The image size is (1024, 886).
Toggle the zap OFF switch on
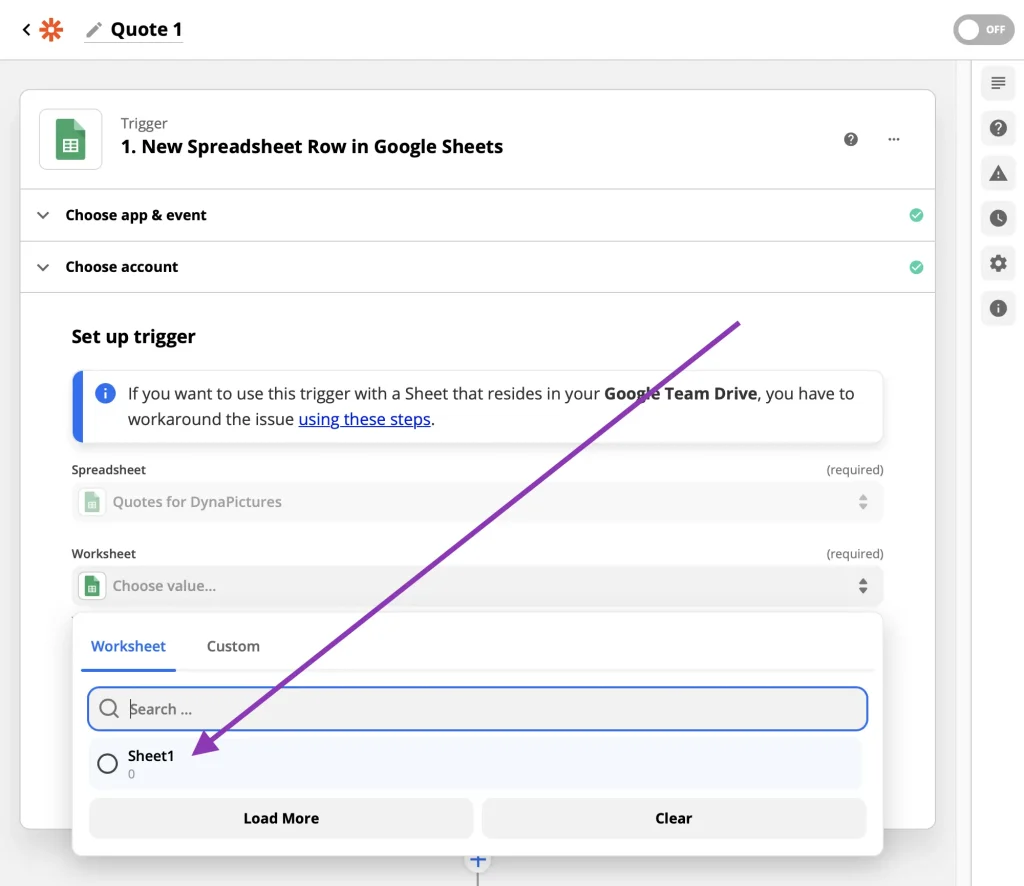(984, 30)
